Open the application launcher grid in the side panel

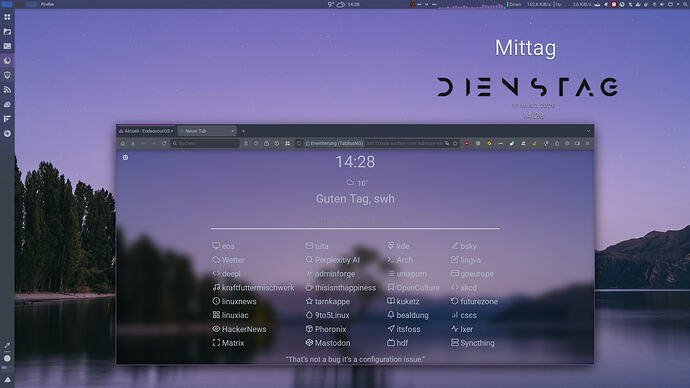tap(7, 17)
